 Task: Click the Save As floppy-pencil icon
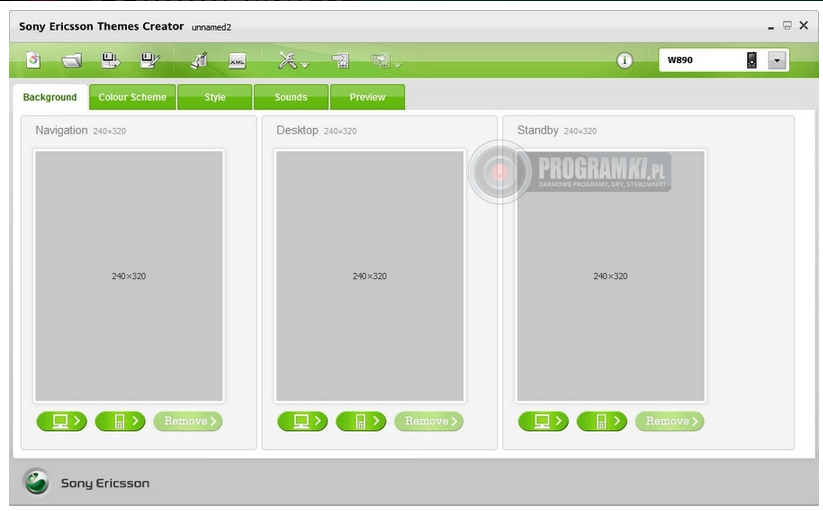(150, 60)
